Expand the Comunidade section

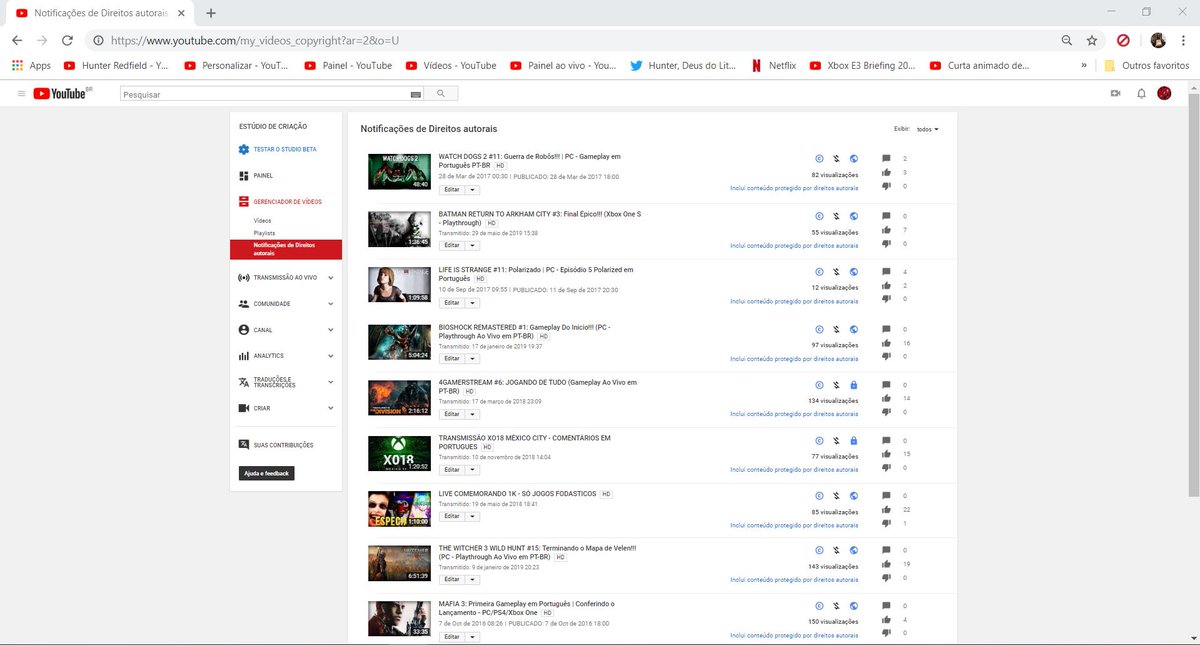330,303
